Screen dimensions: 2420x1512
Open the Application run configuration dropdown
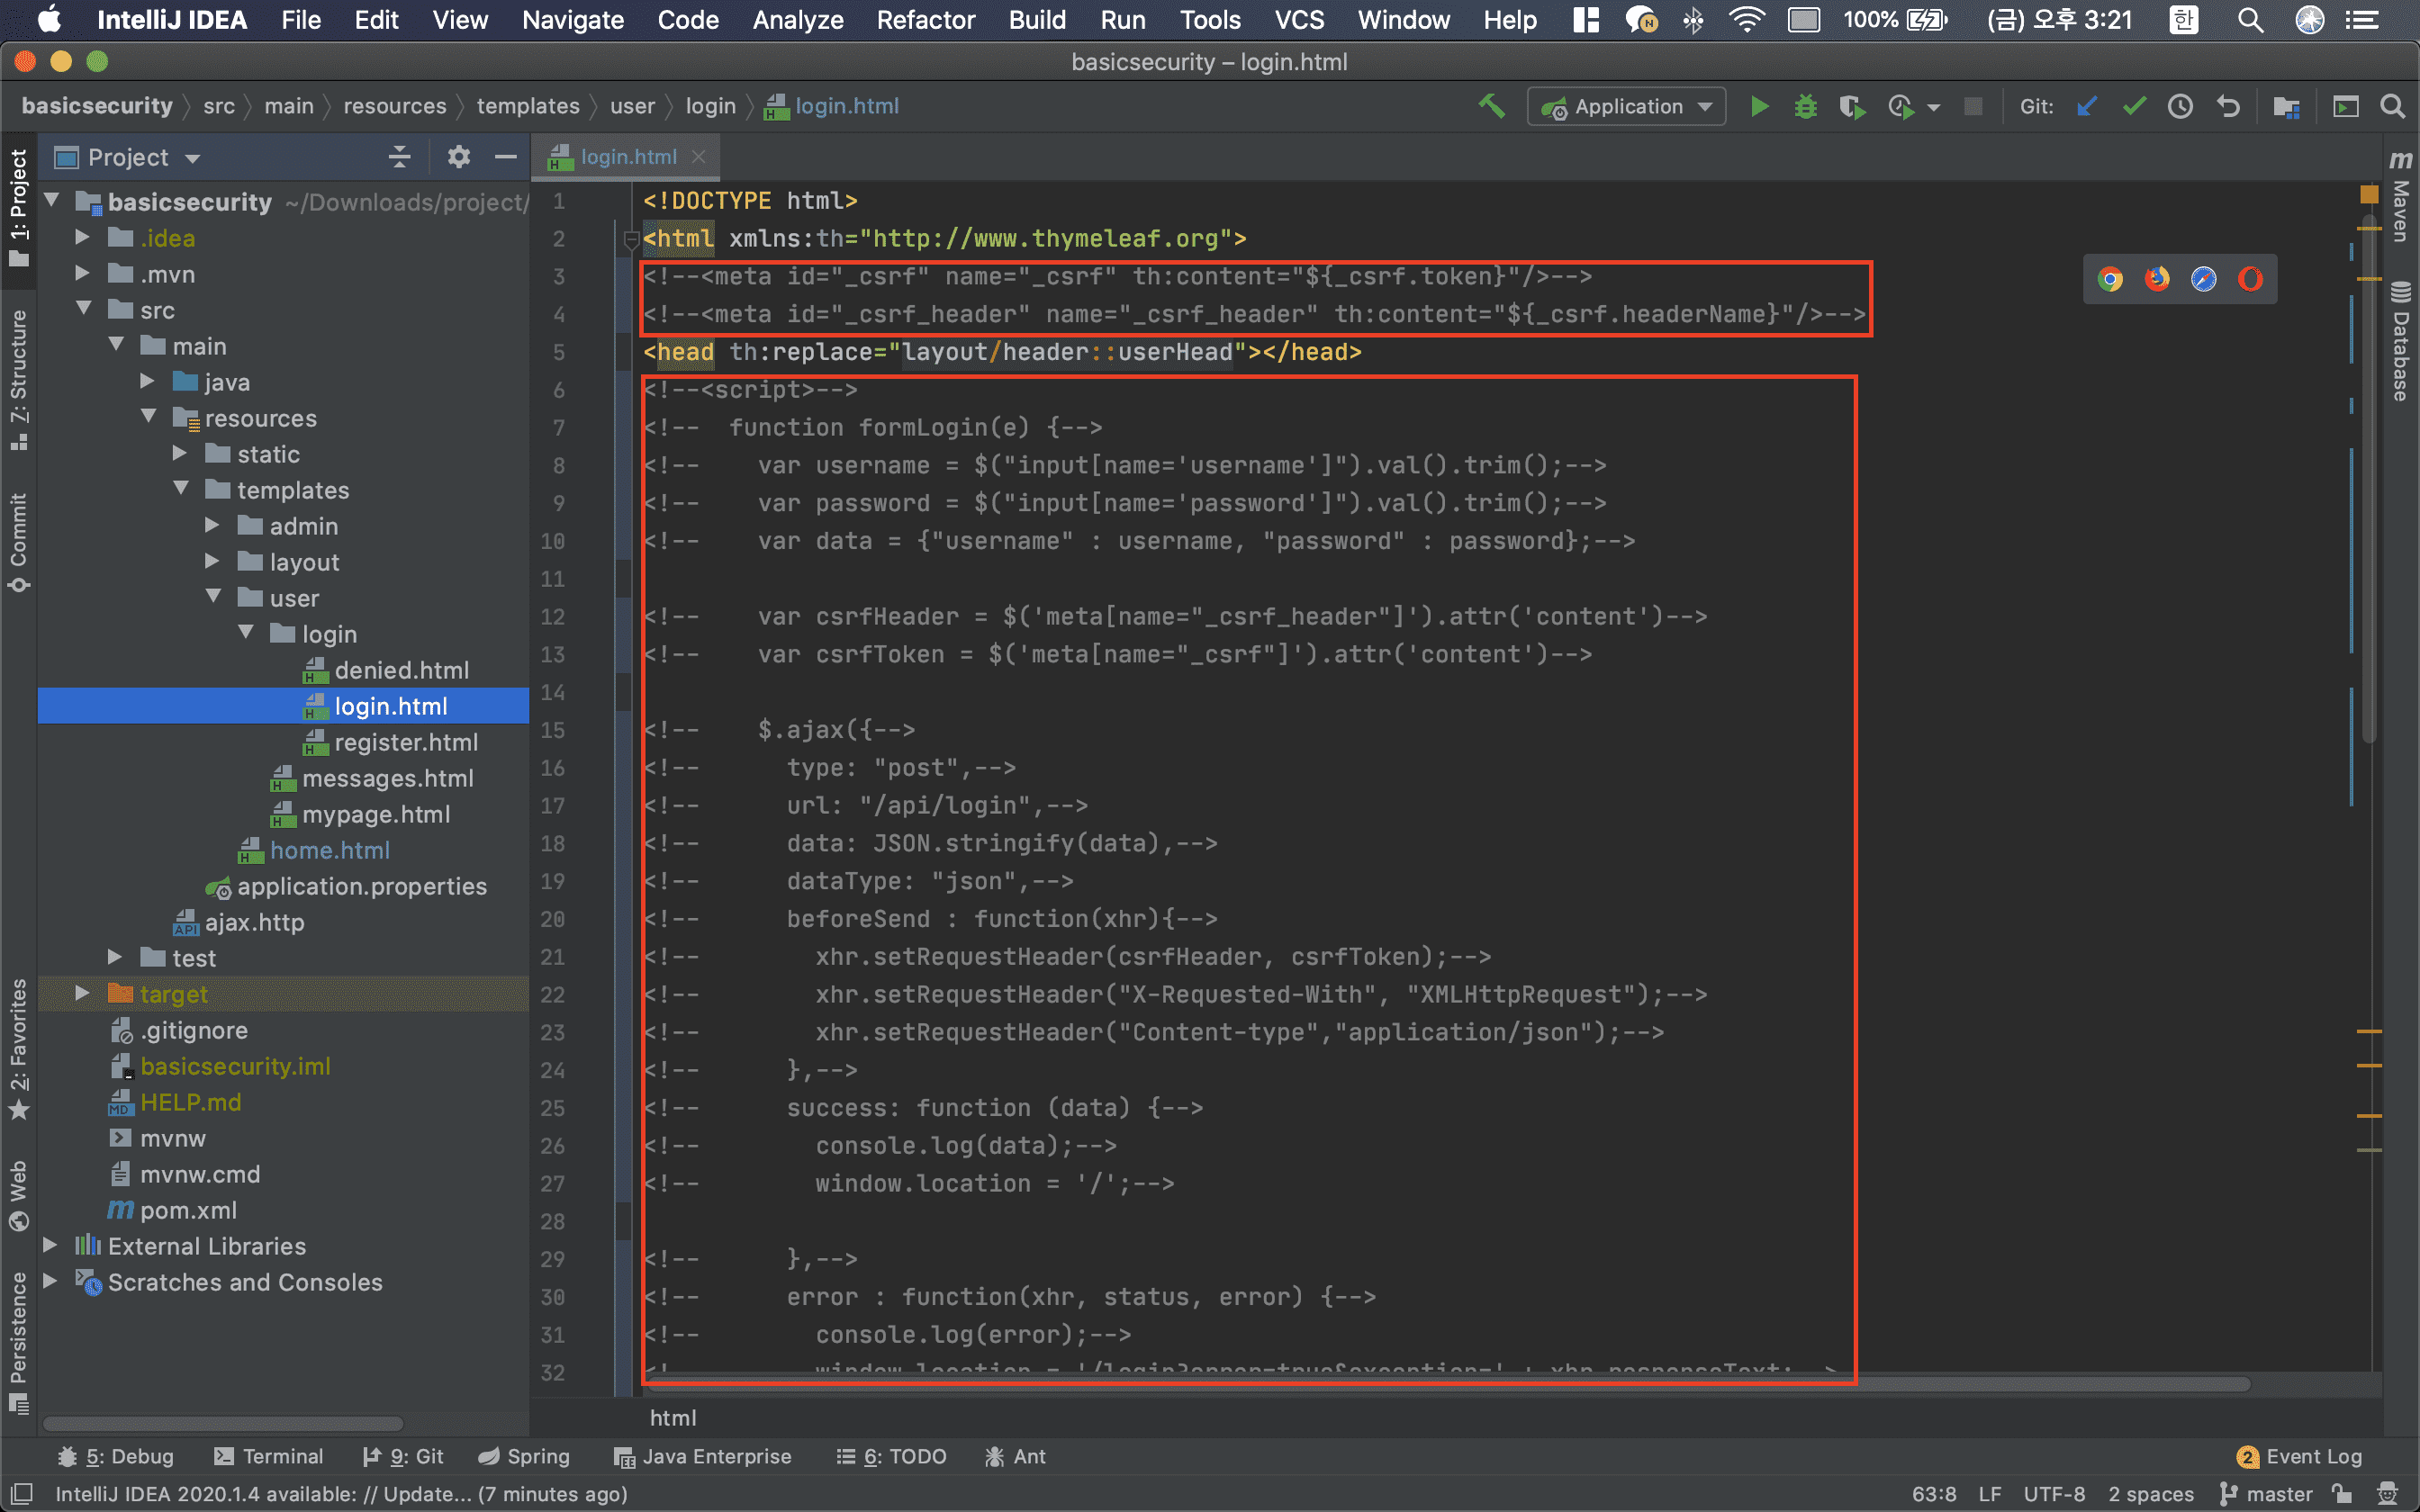click(1626, 107)
